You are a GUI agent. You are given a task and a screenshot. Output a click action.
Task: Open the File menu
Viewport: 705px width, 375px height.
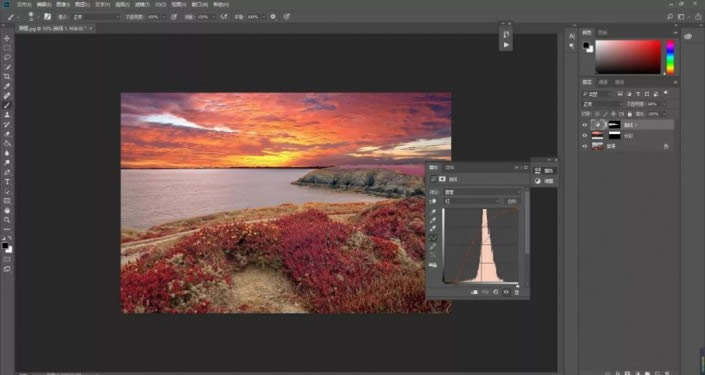click(x=24, y=4)
